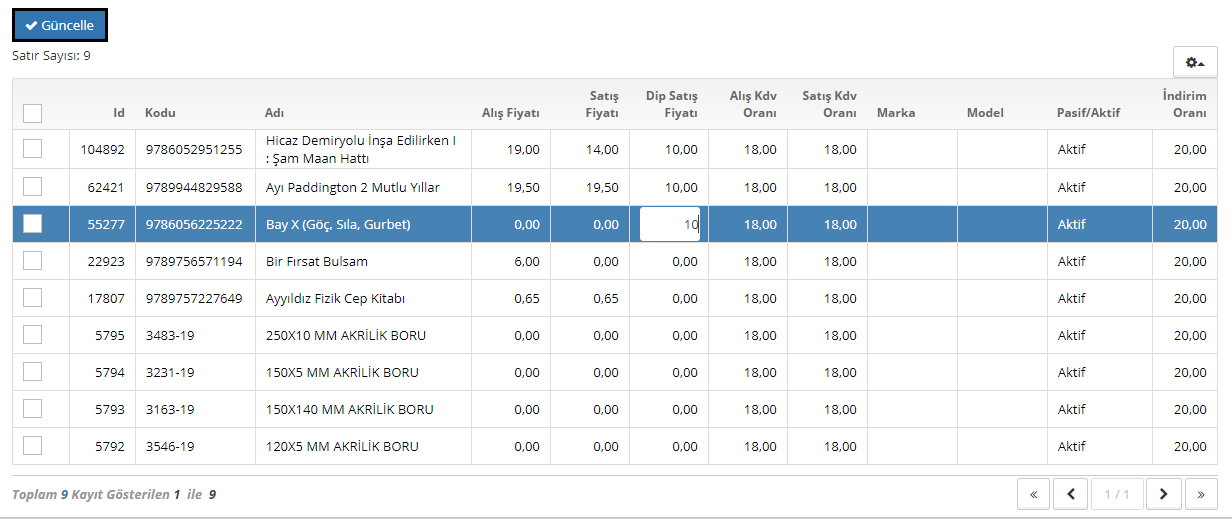The image size is (1232, 519).
Task: Select checkbox for Ayı Paddington row
Action: point(33,187)
